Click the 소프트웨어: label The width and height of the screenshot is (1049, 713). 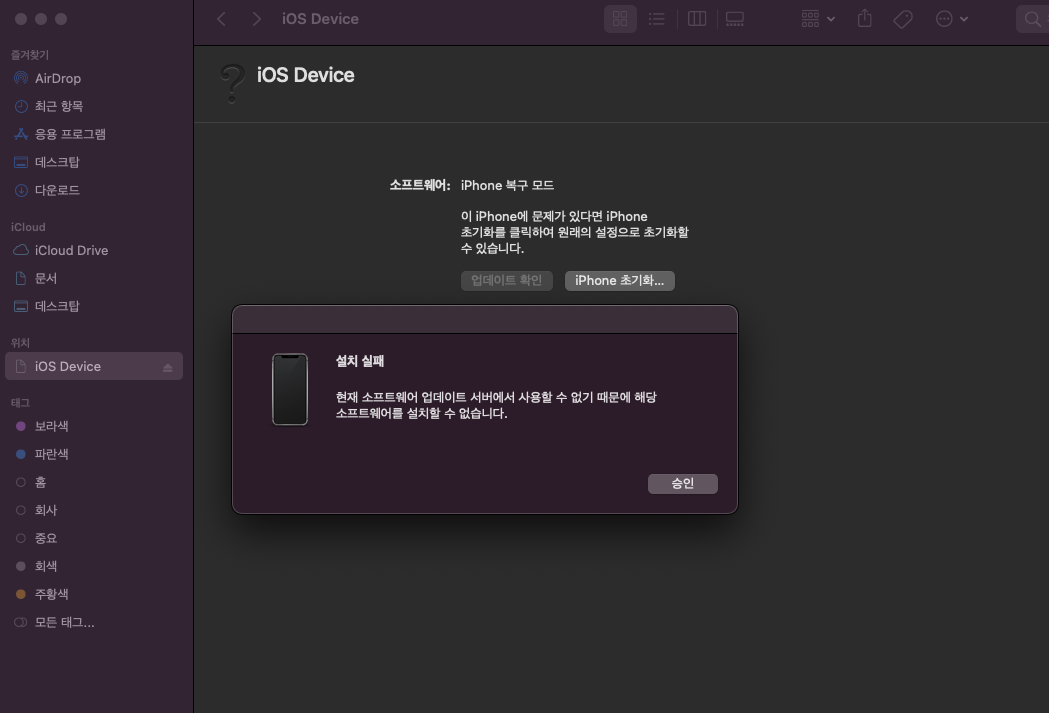click(x=420, y=185)
